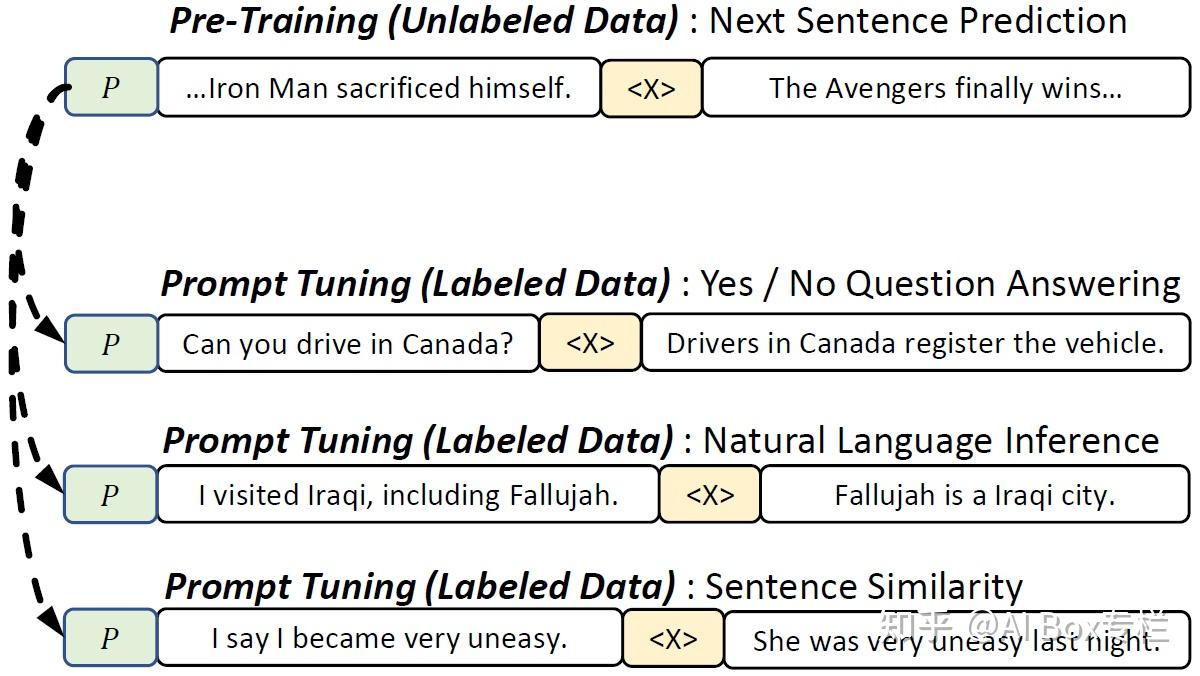Select the "The Avengers finally wins..." box
This screenshot has width=1200, height=676.
coord(945,88)
